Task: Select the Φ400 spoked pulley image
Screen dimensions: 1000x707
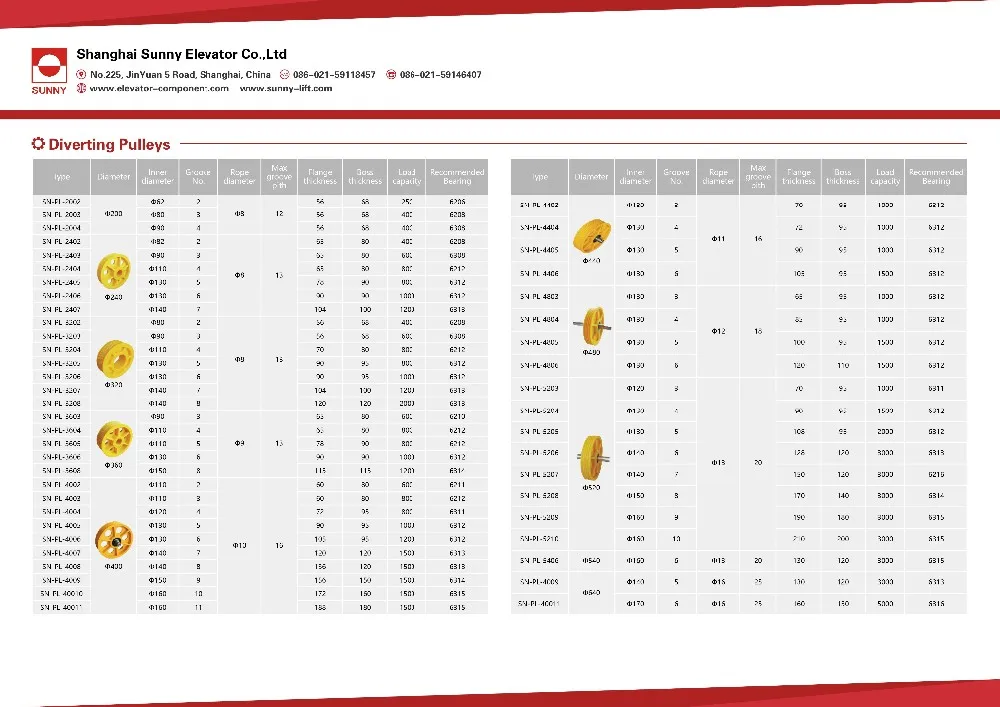Action: coord(113,540)
